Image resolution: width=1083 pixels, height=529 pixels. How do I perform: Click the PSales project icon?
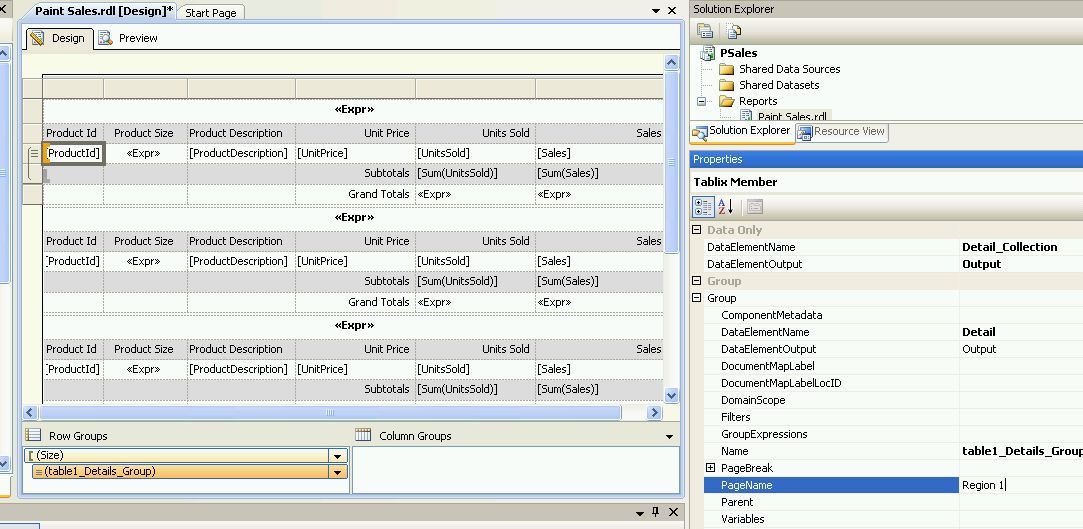click(x=708, y=53)
